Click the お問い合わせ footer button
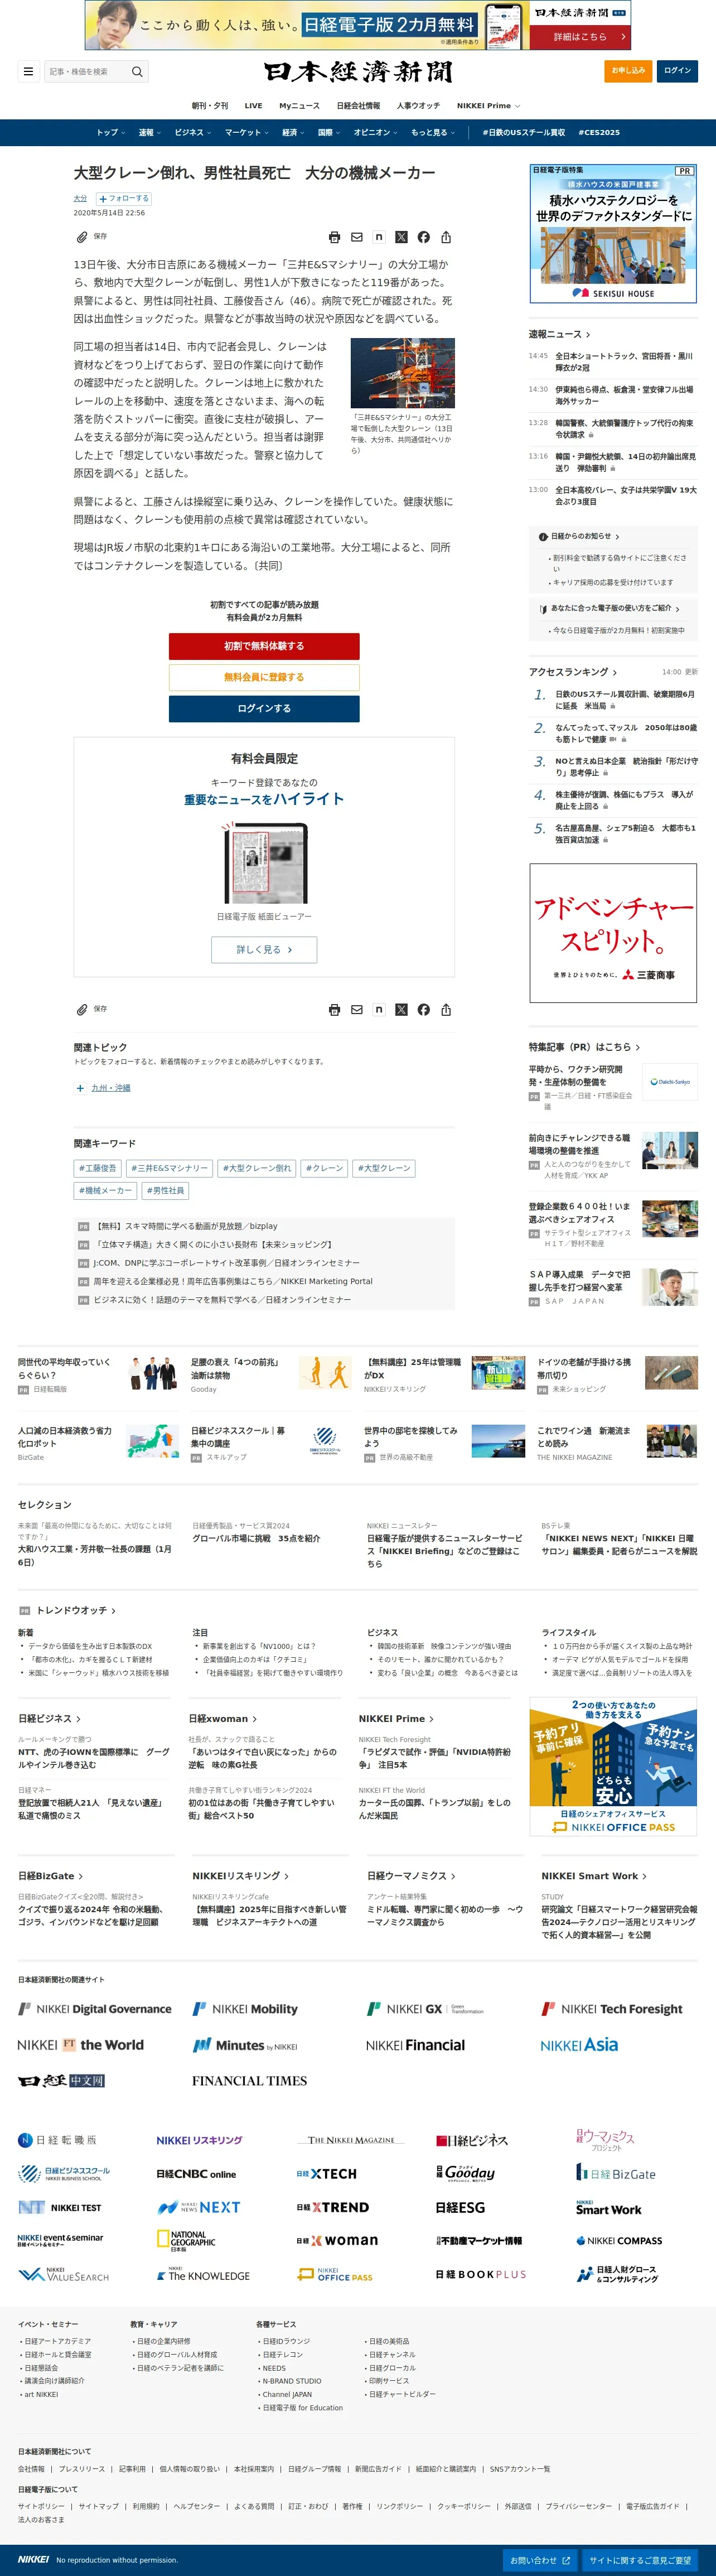This screenshot has width=716, height=2576. [x=540, y=2560]
